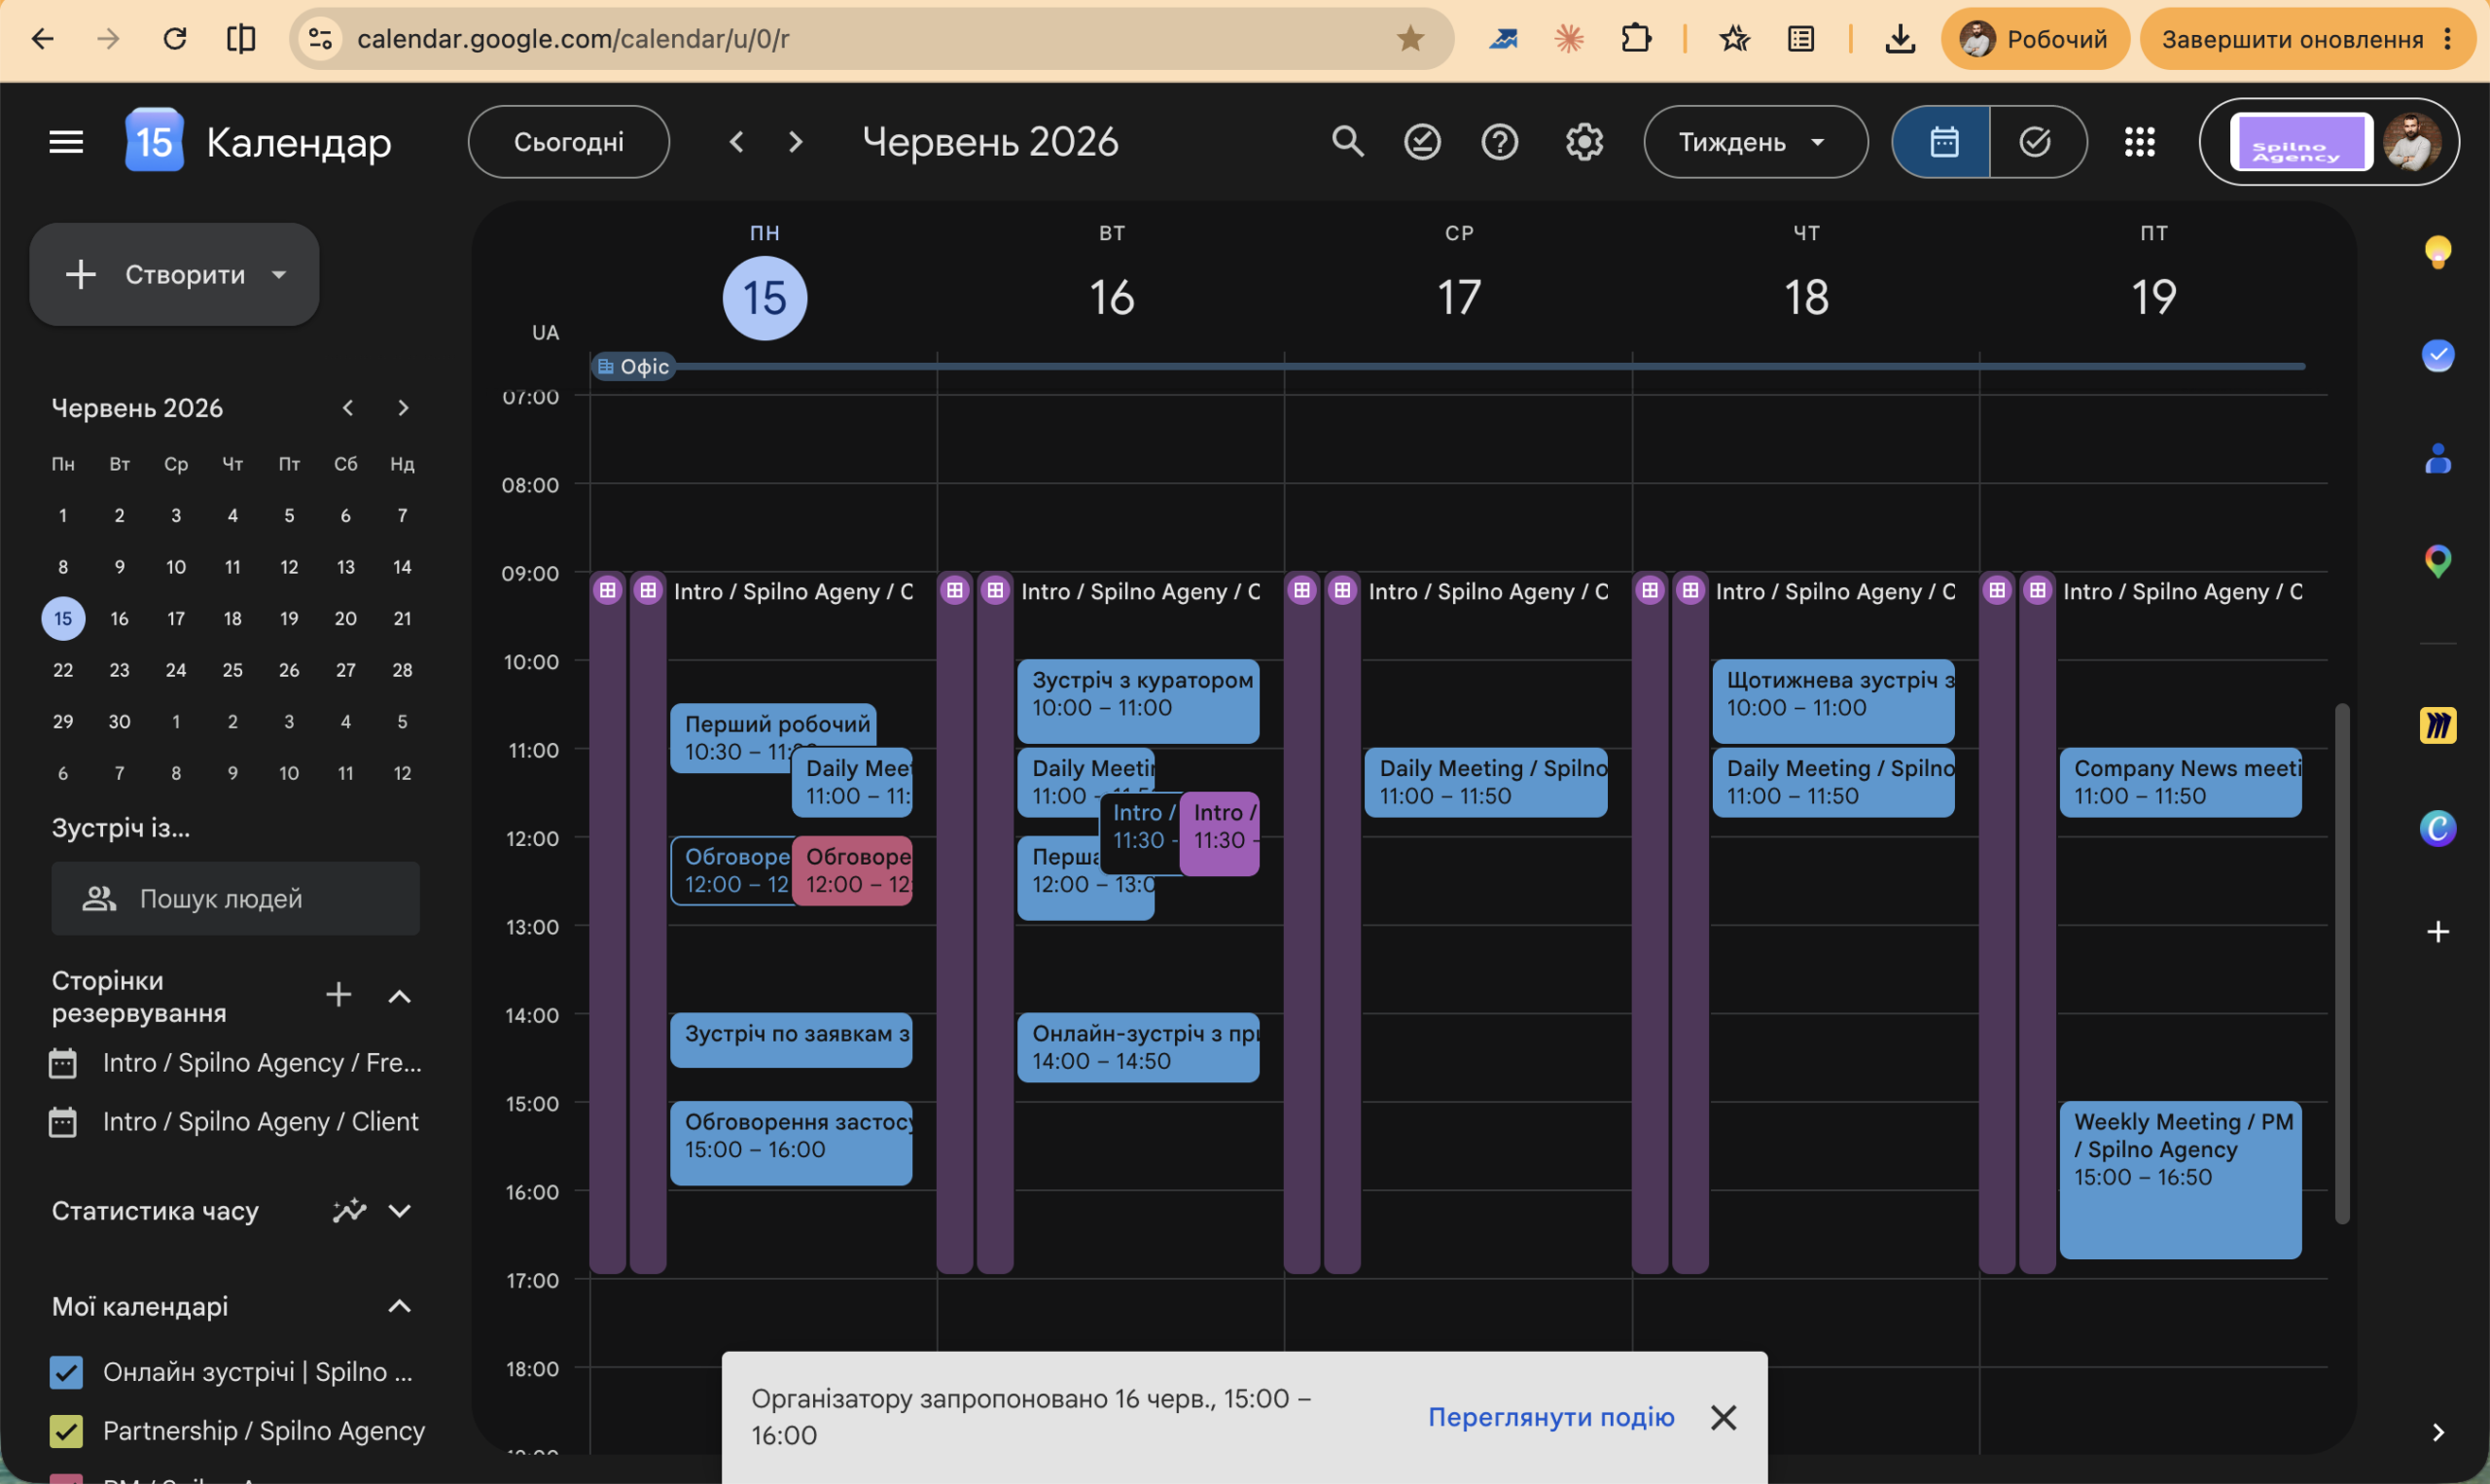Go back in browser history
Image resolution: width=2490 pixels, height=1484 pixels.
[x=42, y=39]
